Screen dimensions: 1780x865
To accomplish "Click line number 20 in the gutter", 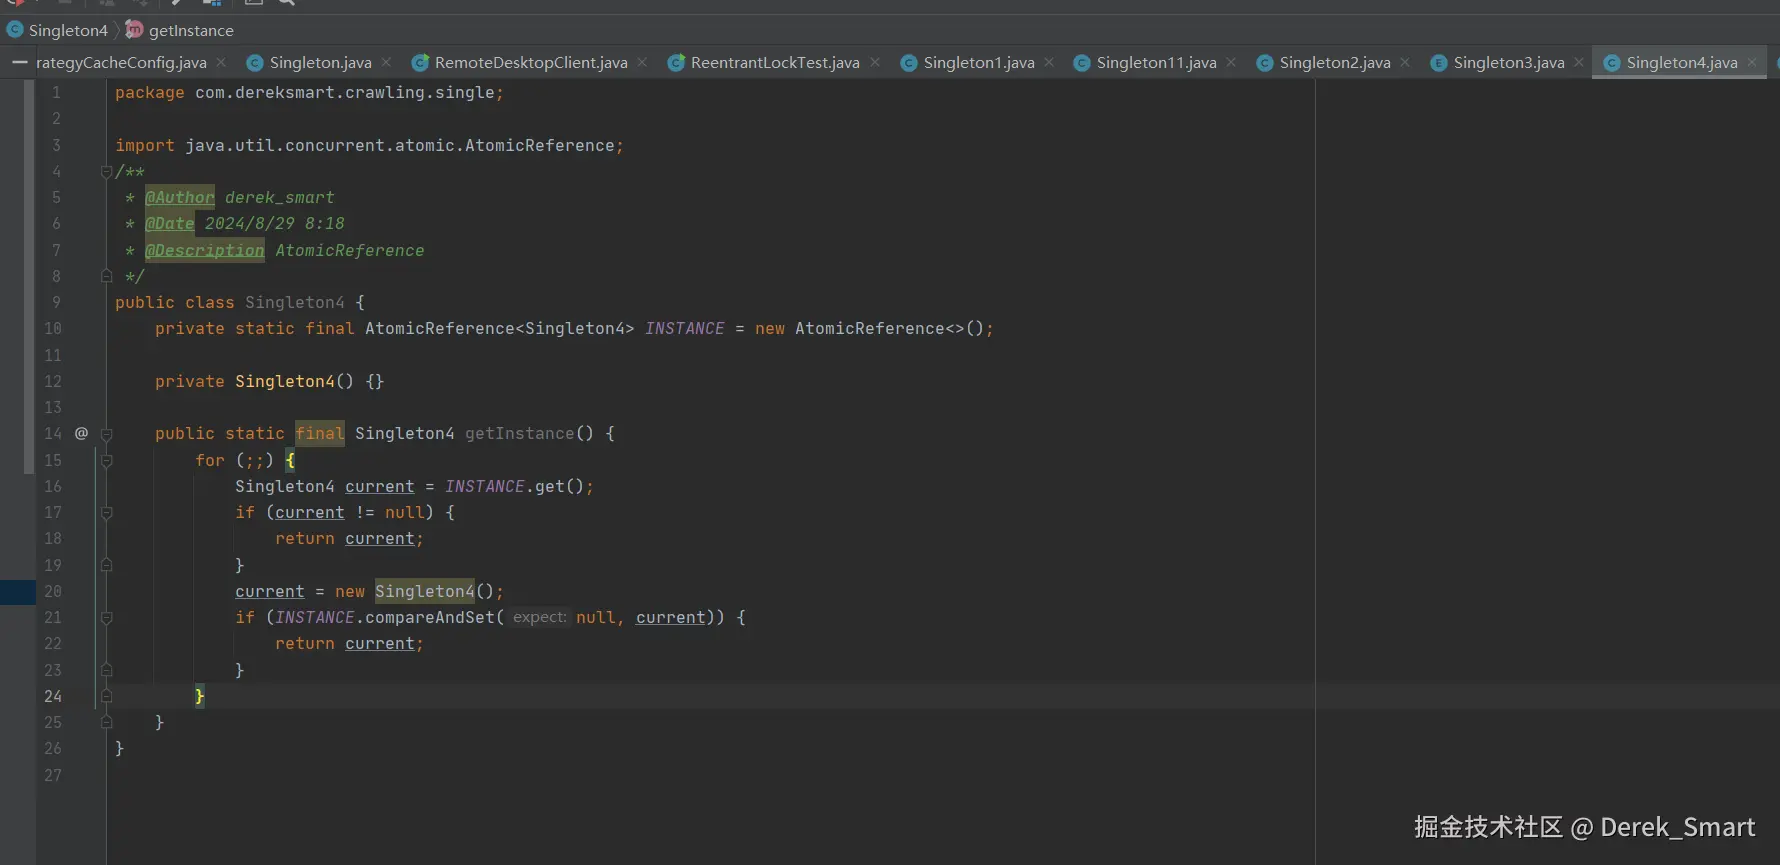I will tap(53, 591).
